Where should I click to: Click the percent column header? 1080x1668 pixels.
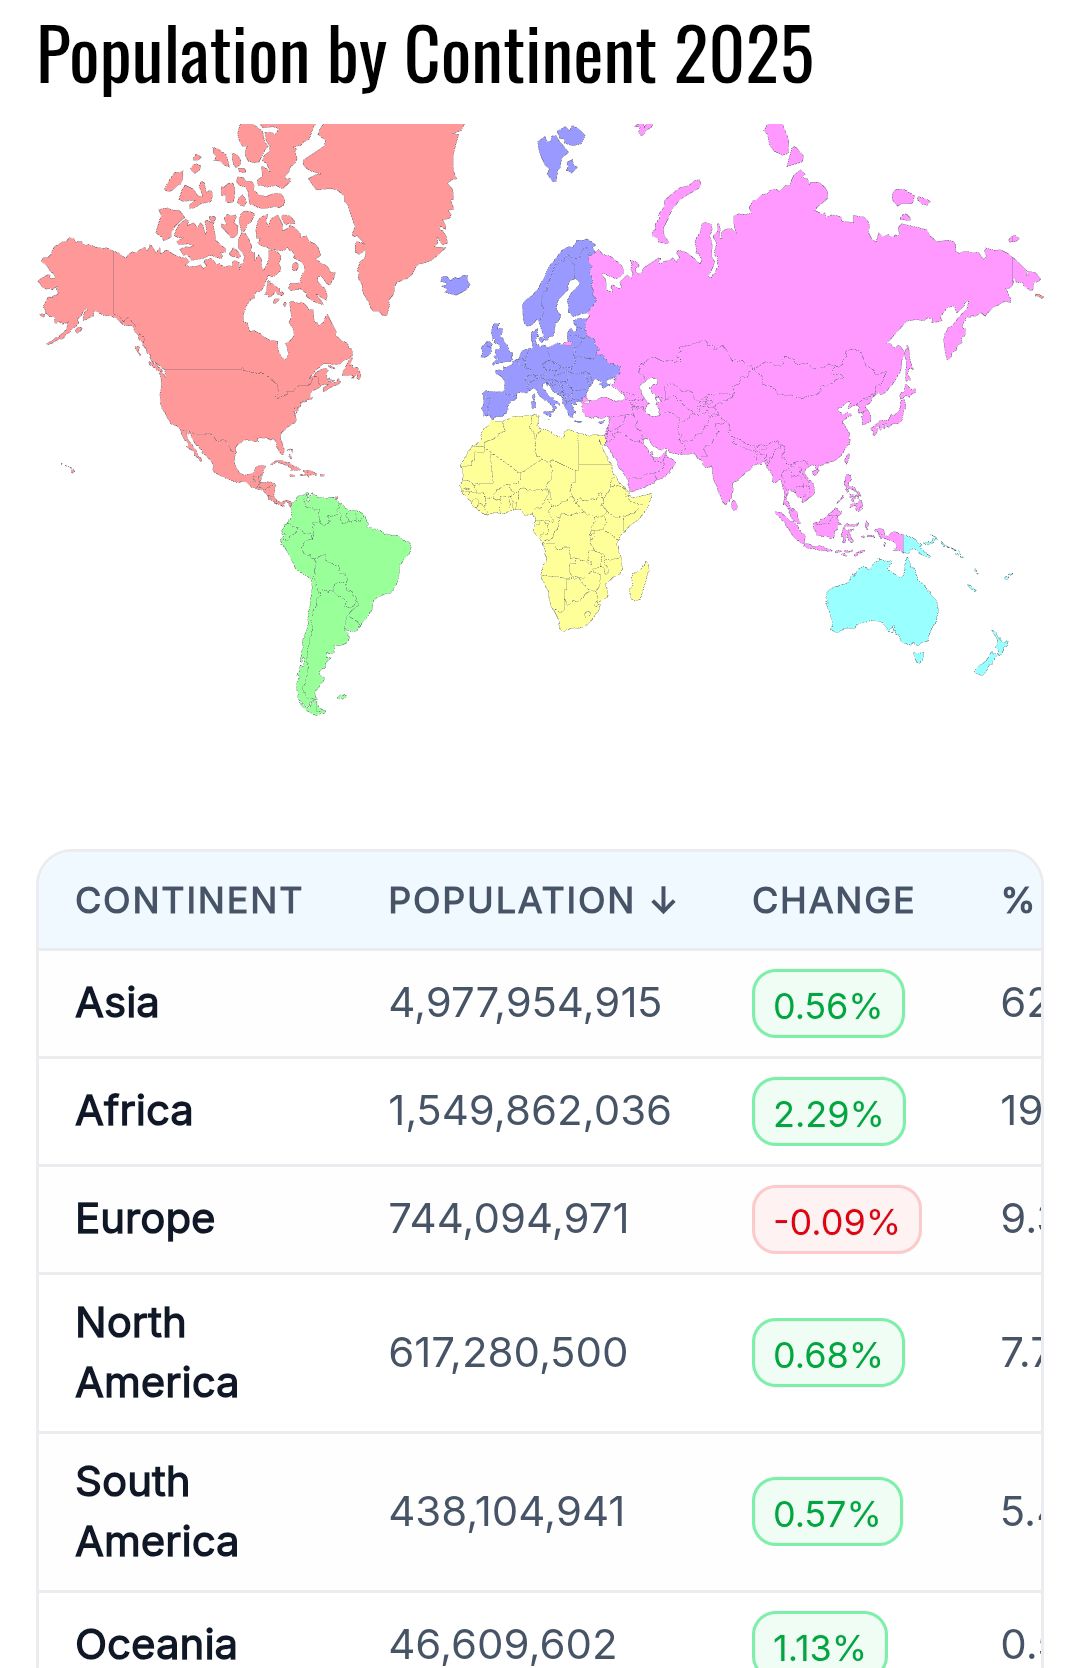(1017, 901)
